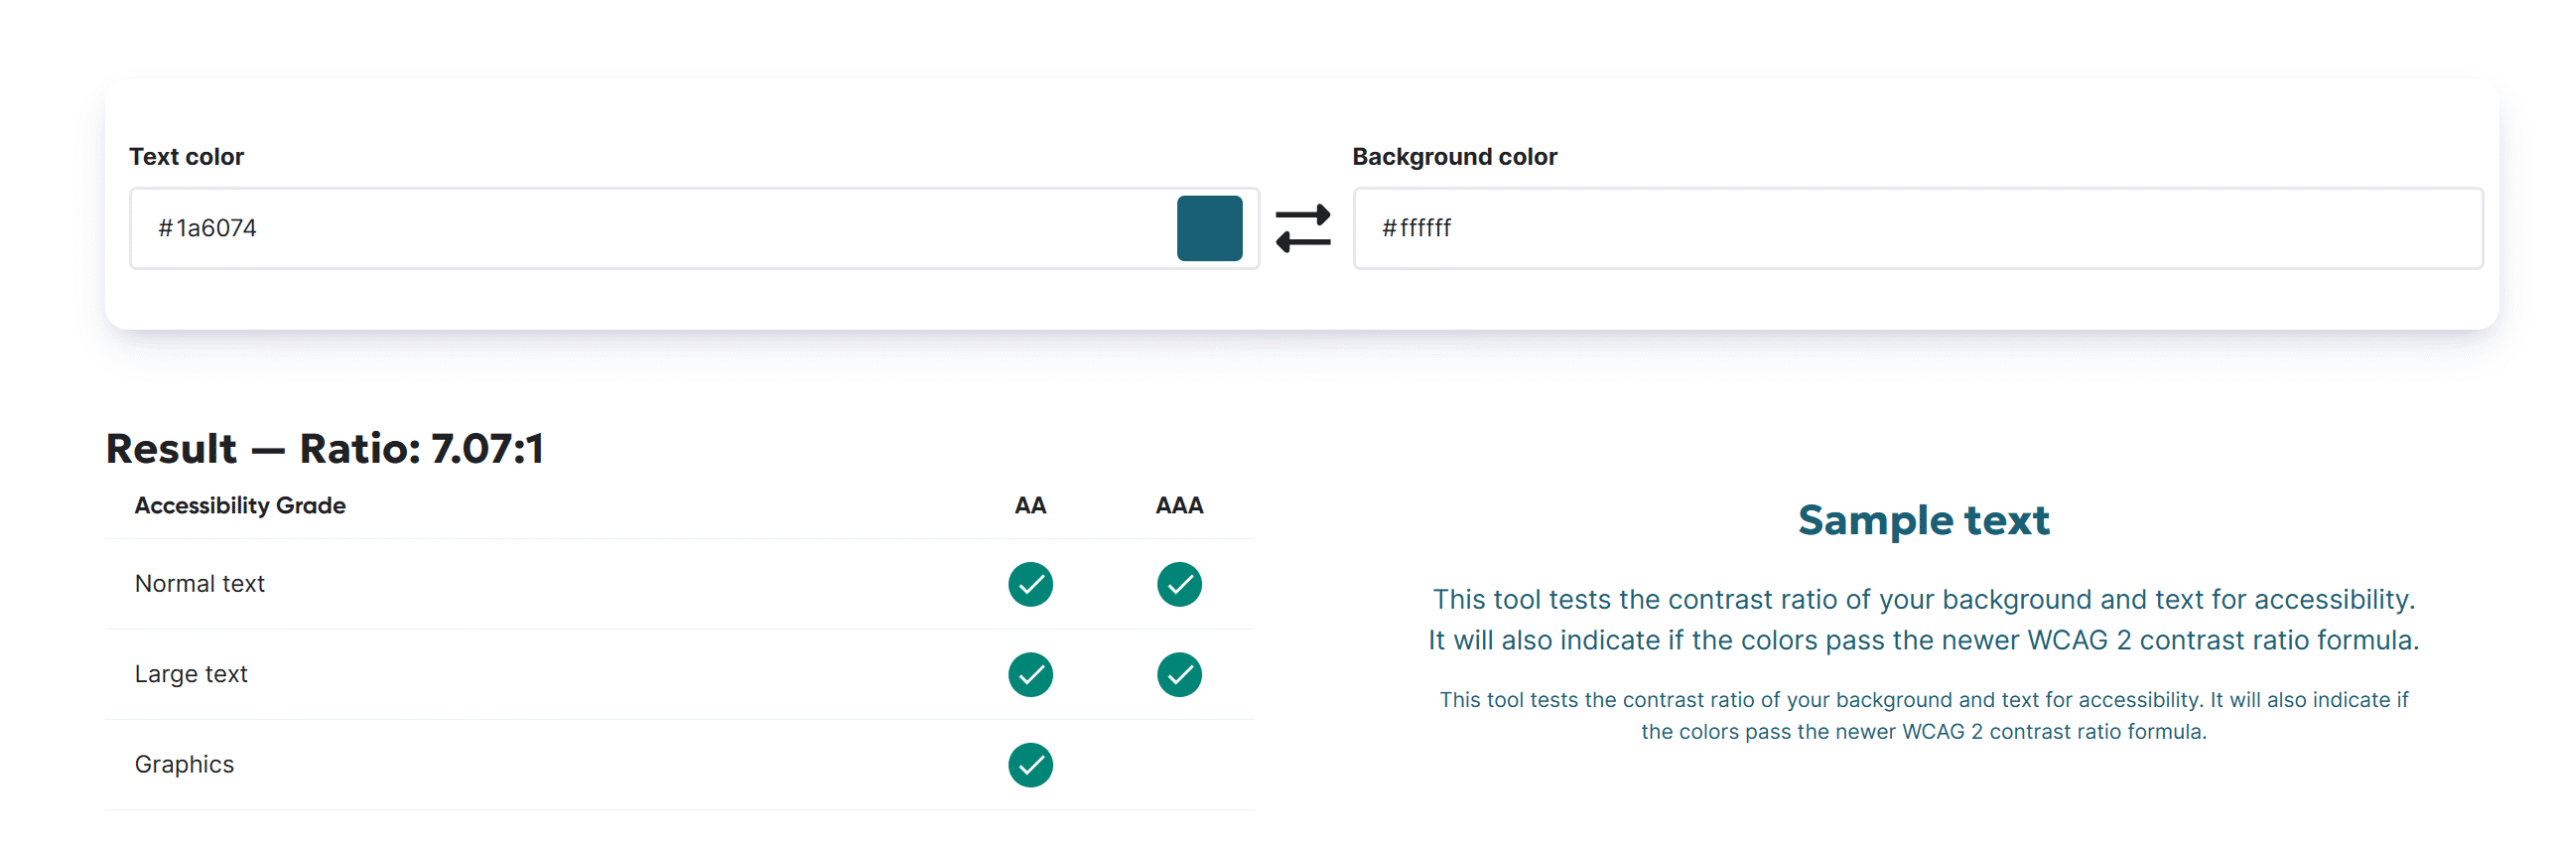This screenshot has width=2560, height=851.
Task: Select the Graphics row label
Action: click(x=184, y=764)
